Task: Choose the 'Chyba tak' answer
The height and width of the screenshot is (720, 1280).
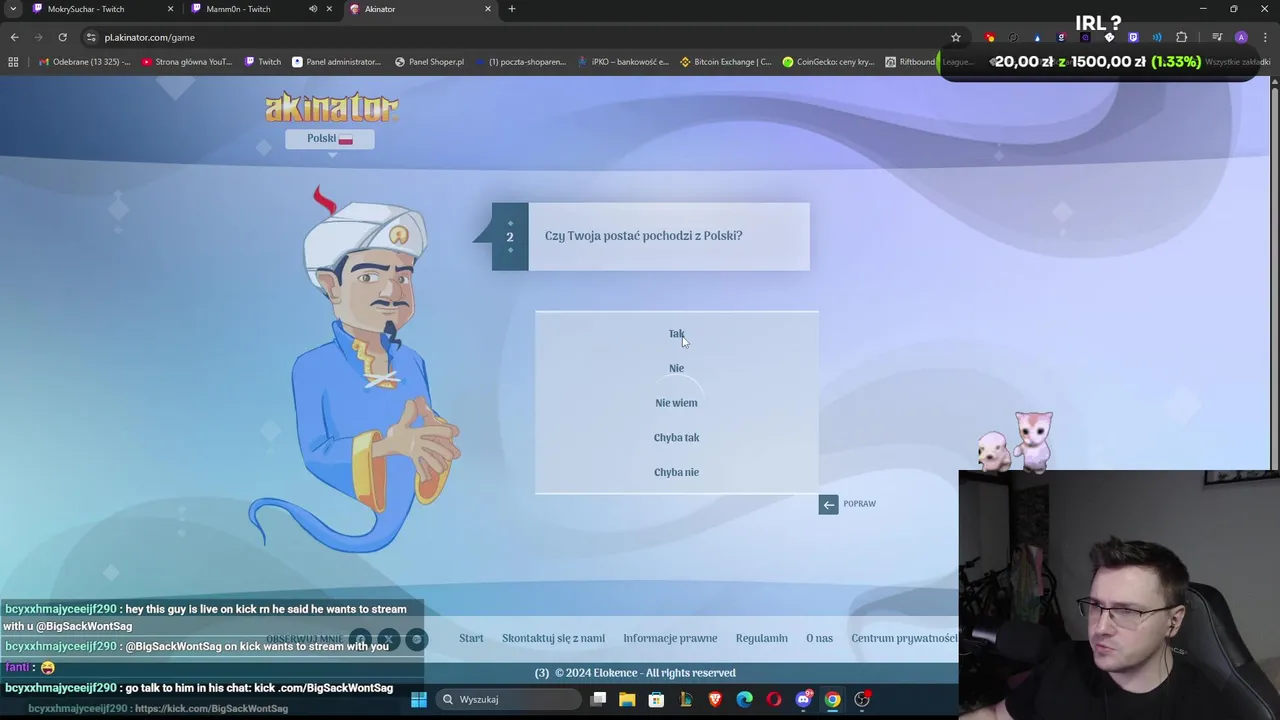Action: click(676, 438)
